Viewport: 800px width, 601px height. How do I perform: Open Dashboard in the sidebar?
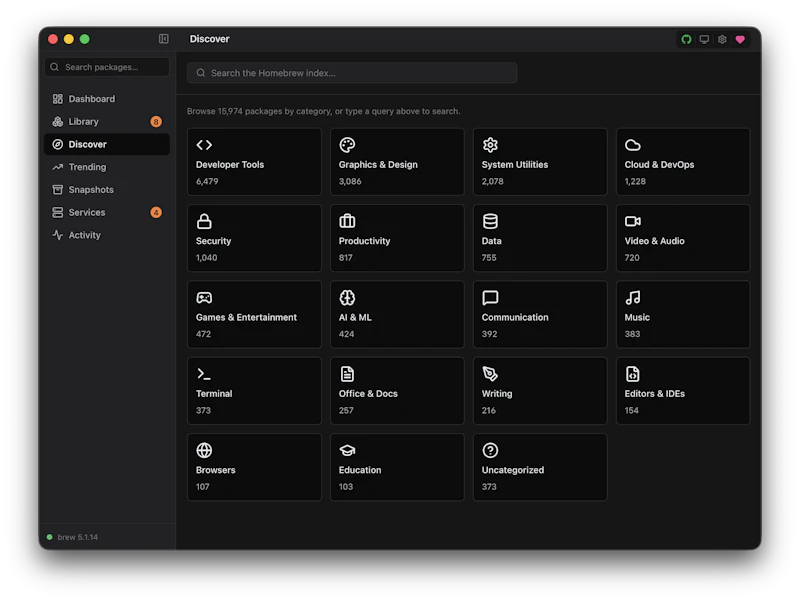tap(107, 99)
